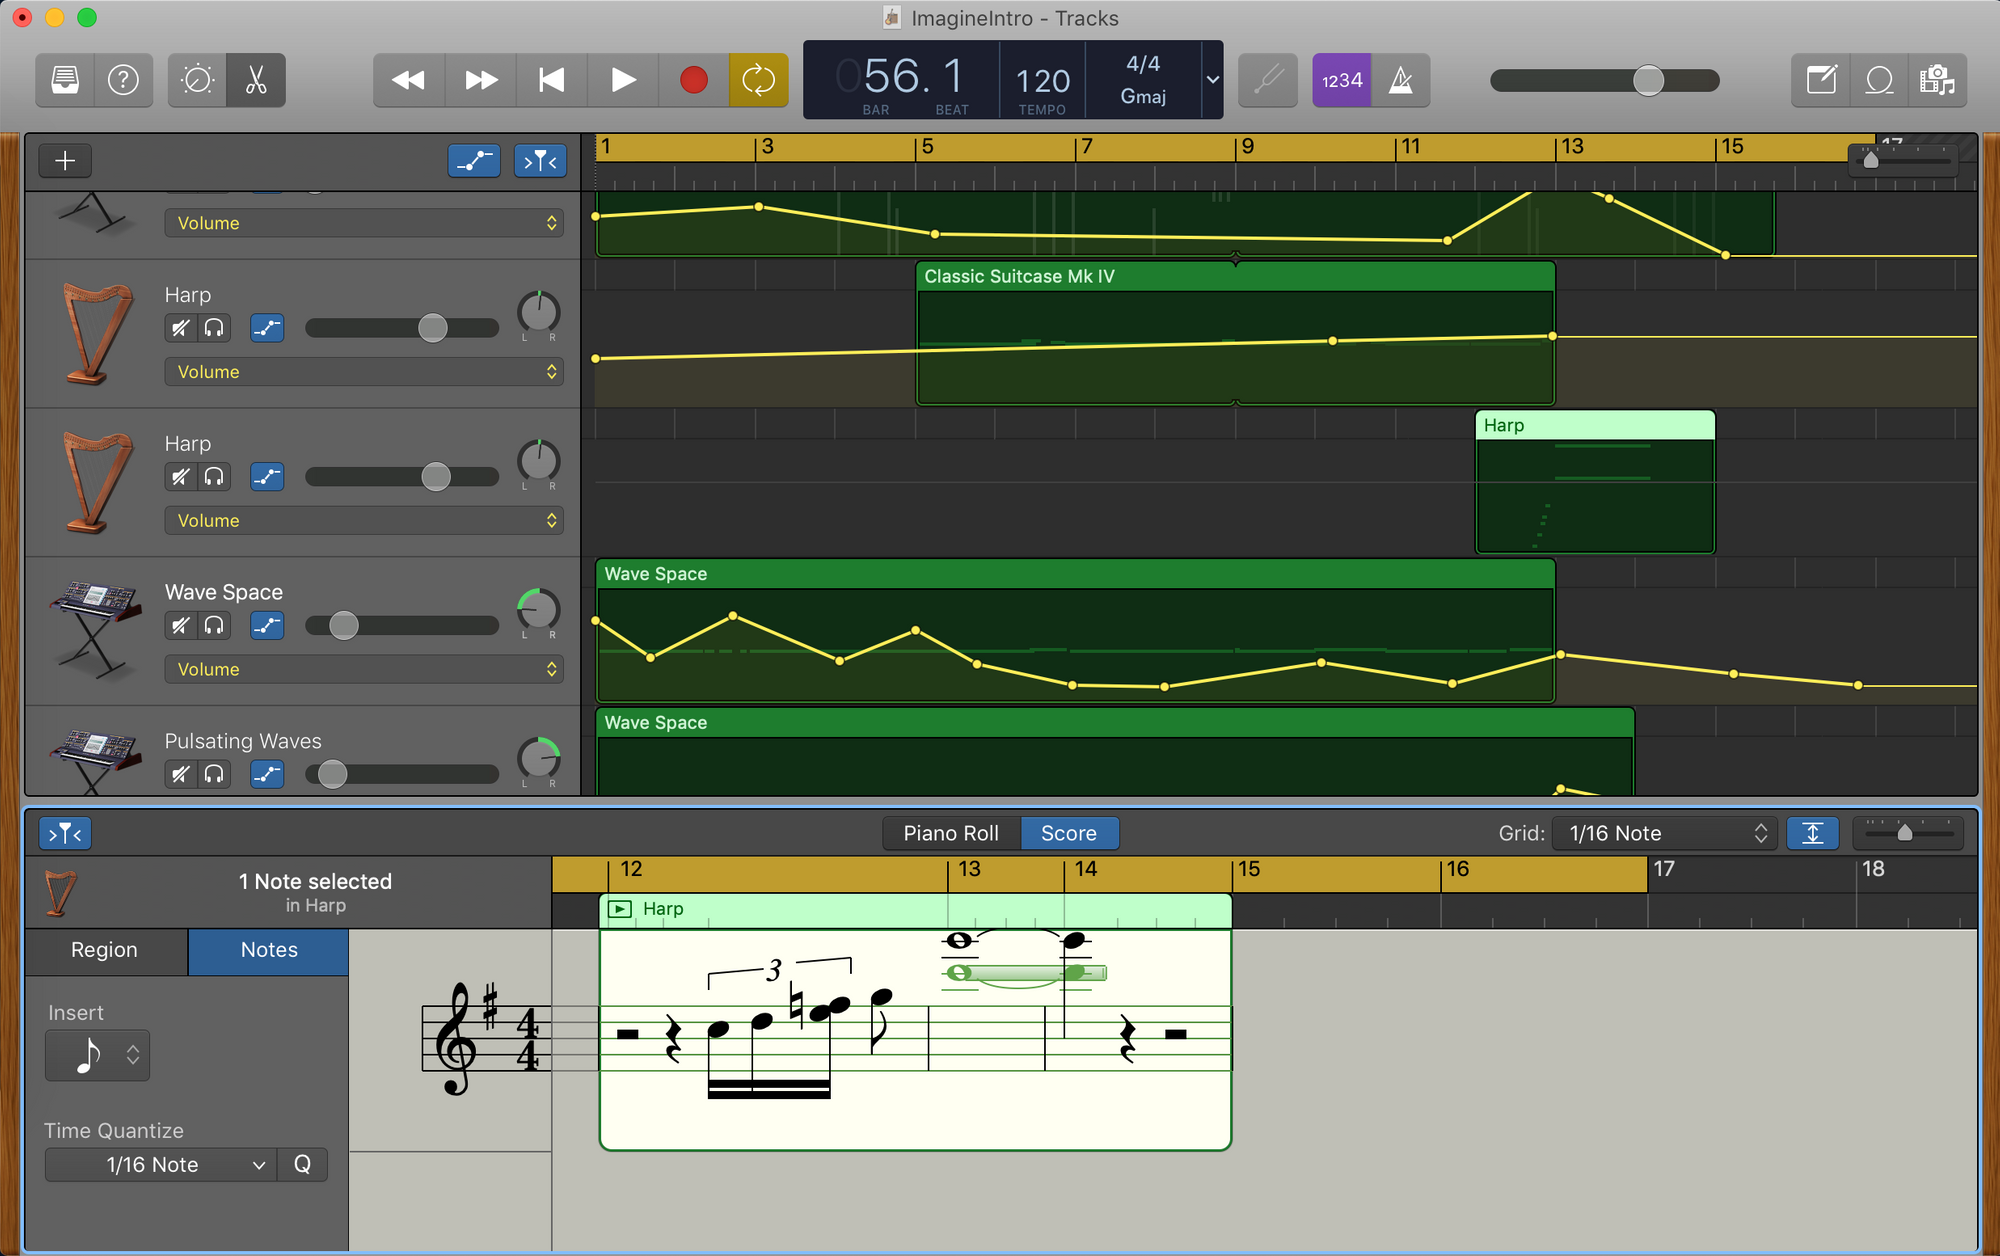Open the Note Pad icon

pyautogui.click(x=1821, y=80)
